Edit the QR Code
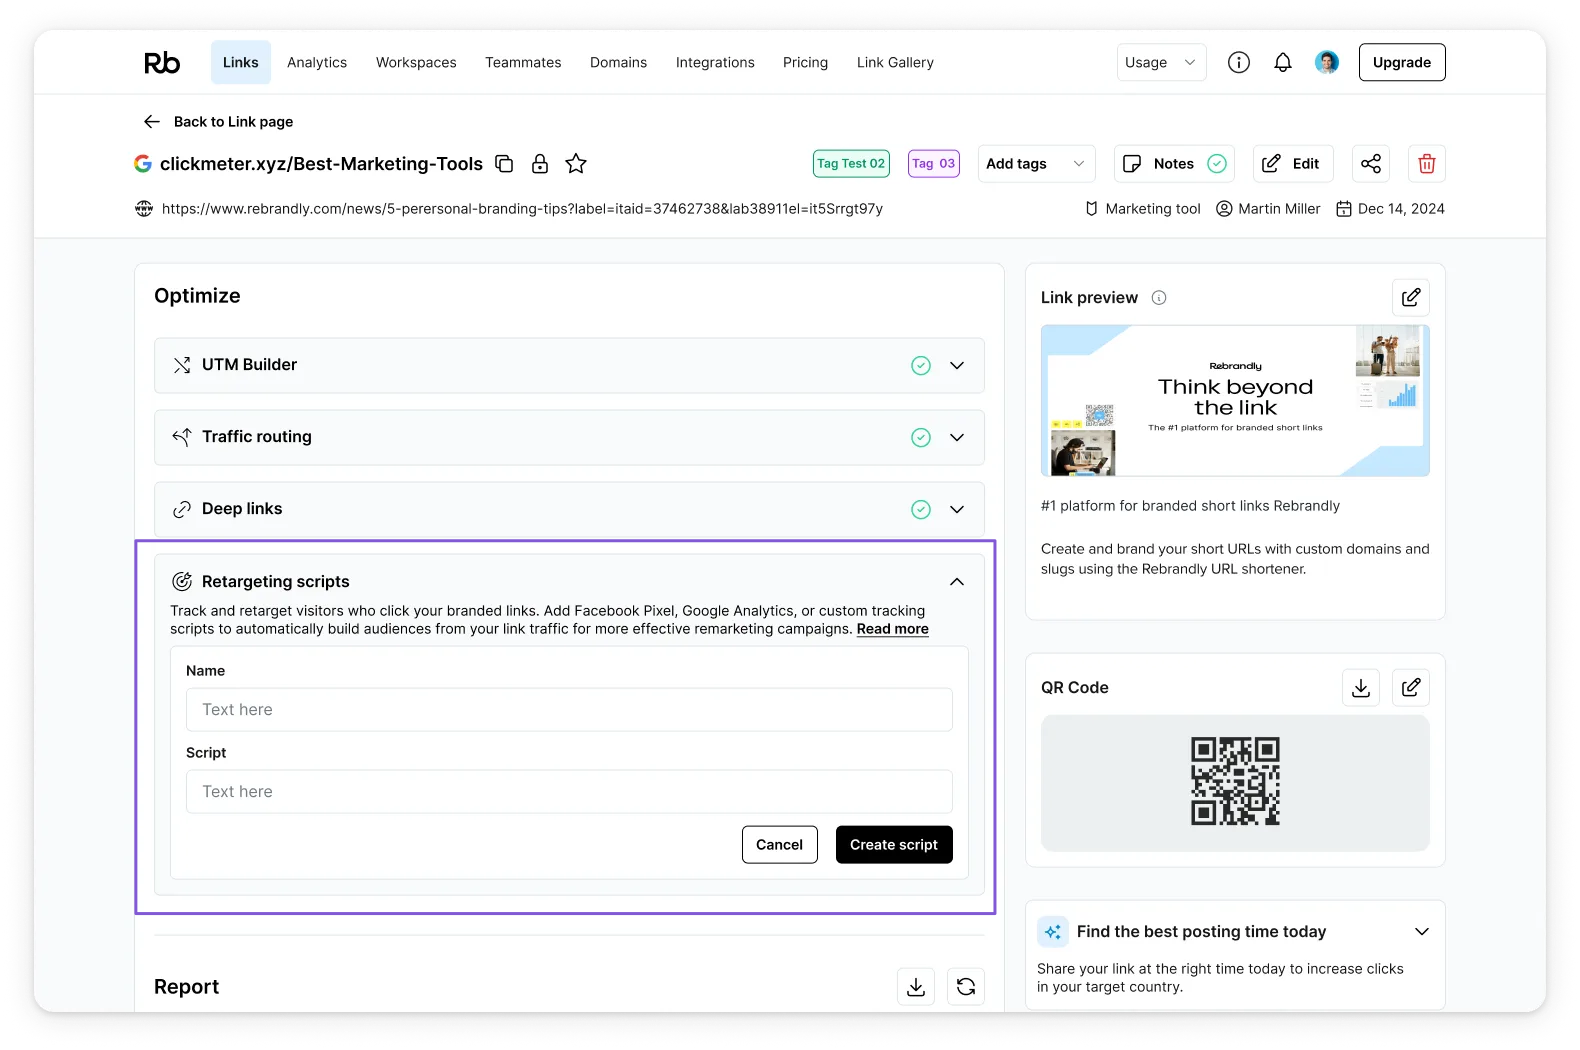 [x=1411, y=688]
